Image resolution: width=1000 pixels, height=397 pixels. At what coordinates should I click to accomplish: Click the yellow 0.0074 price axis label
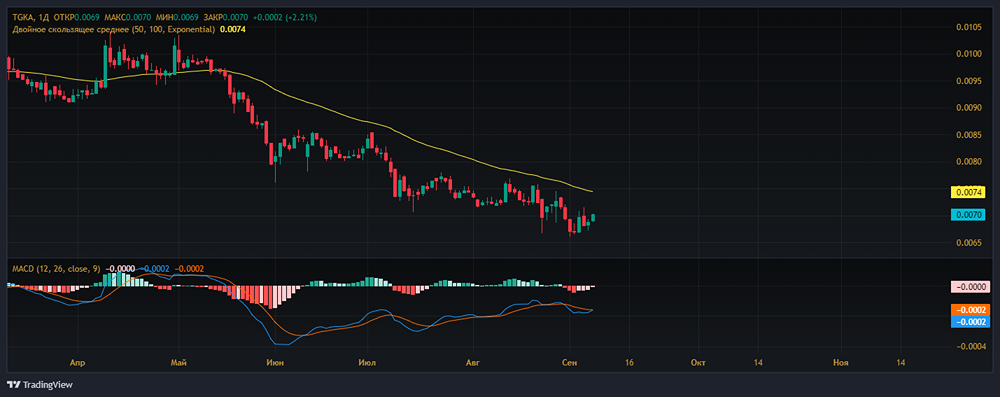pyautogui.click(x=968, y=191)
